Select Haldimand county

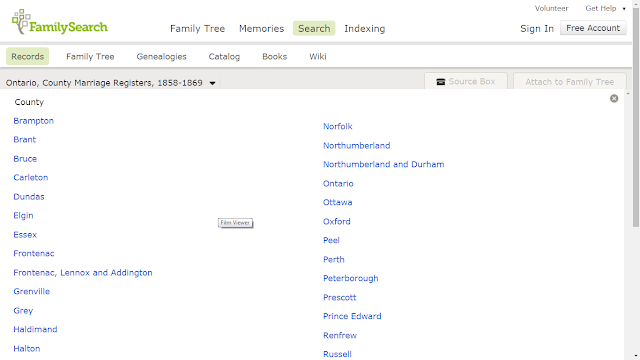[35, 329]
